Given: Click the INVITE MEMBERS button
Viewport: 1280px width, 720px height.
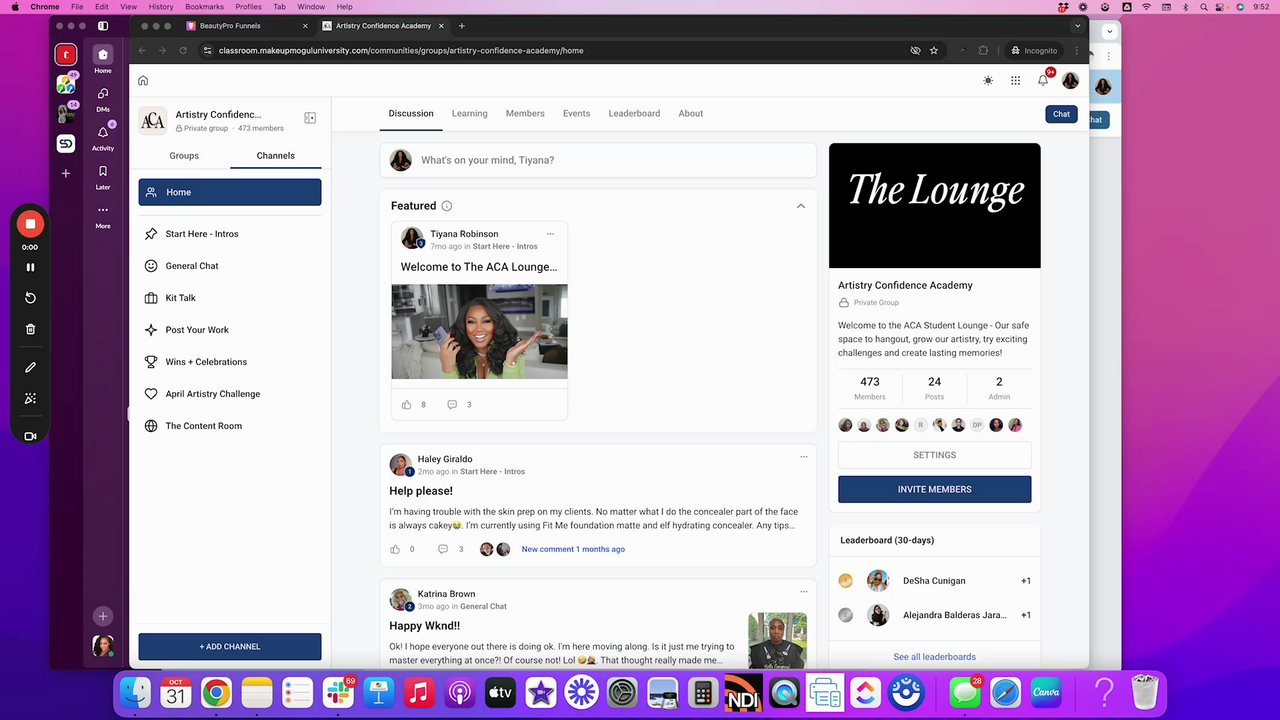Looking at the screenshot, I should point(934,489).
